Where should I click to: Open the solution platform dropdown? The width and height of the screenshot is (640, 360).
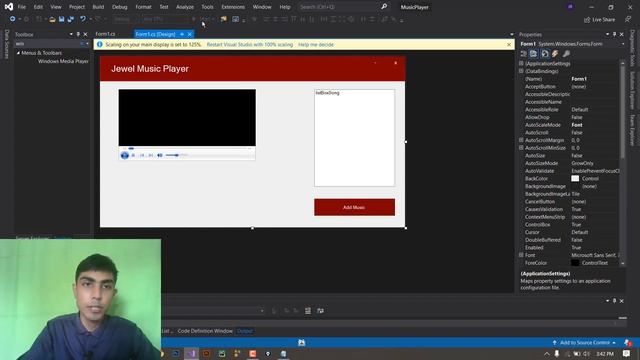168,19
